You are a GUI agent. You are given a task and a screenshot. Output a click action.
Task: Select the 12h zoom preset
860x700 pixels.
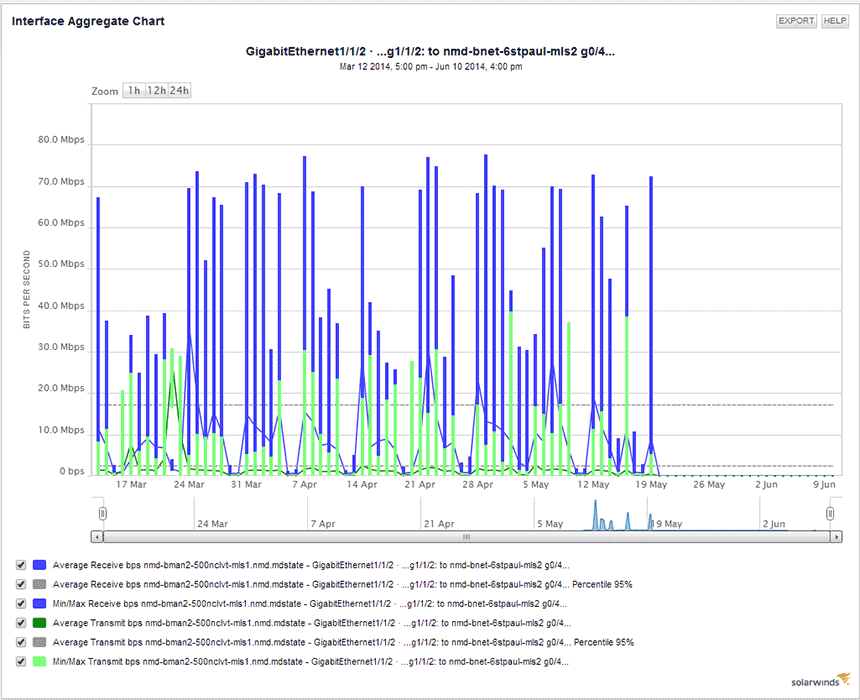(156, 89)
